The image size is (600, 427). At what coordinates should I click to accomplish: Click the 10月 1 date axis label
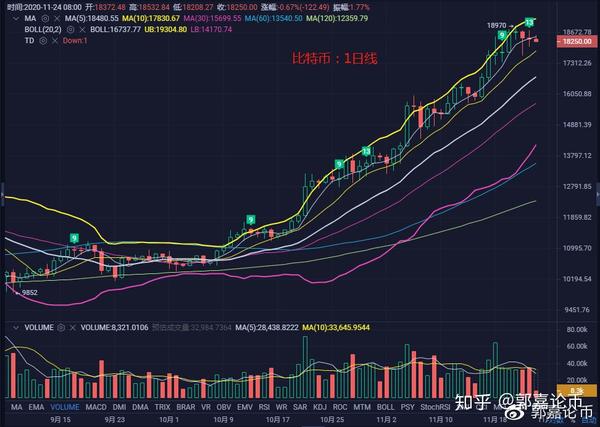169,420
